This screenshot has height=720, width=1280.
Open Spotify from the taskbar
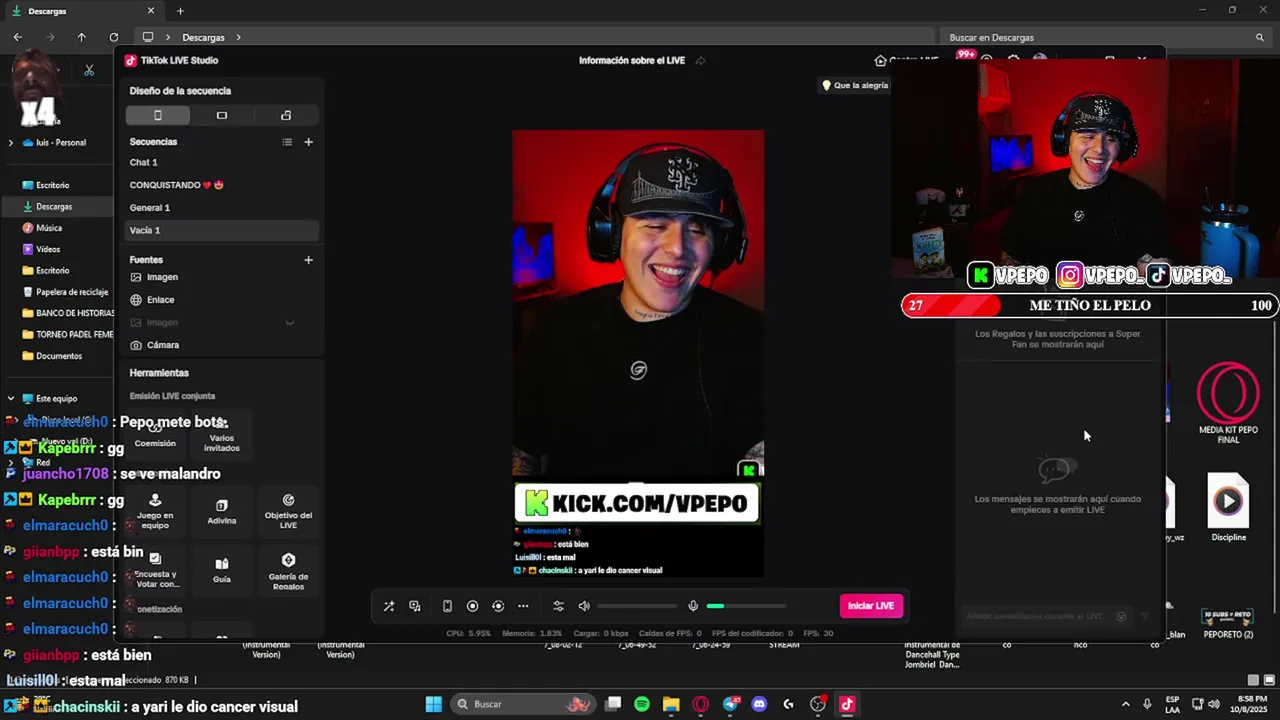pos(642,704)
